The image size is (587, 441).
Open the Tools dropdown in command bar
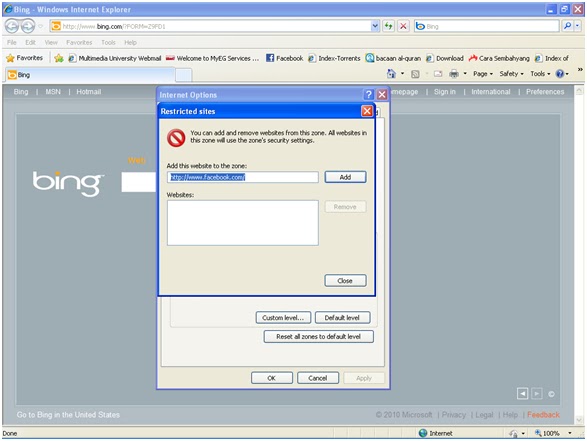[x=540, y=74]
